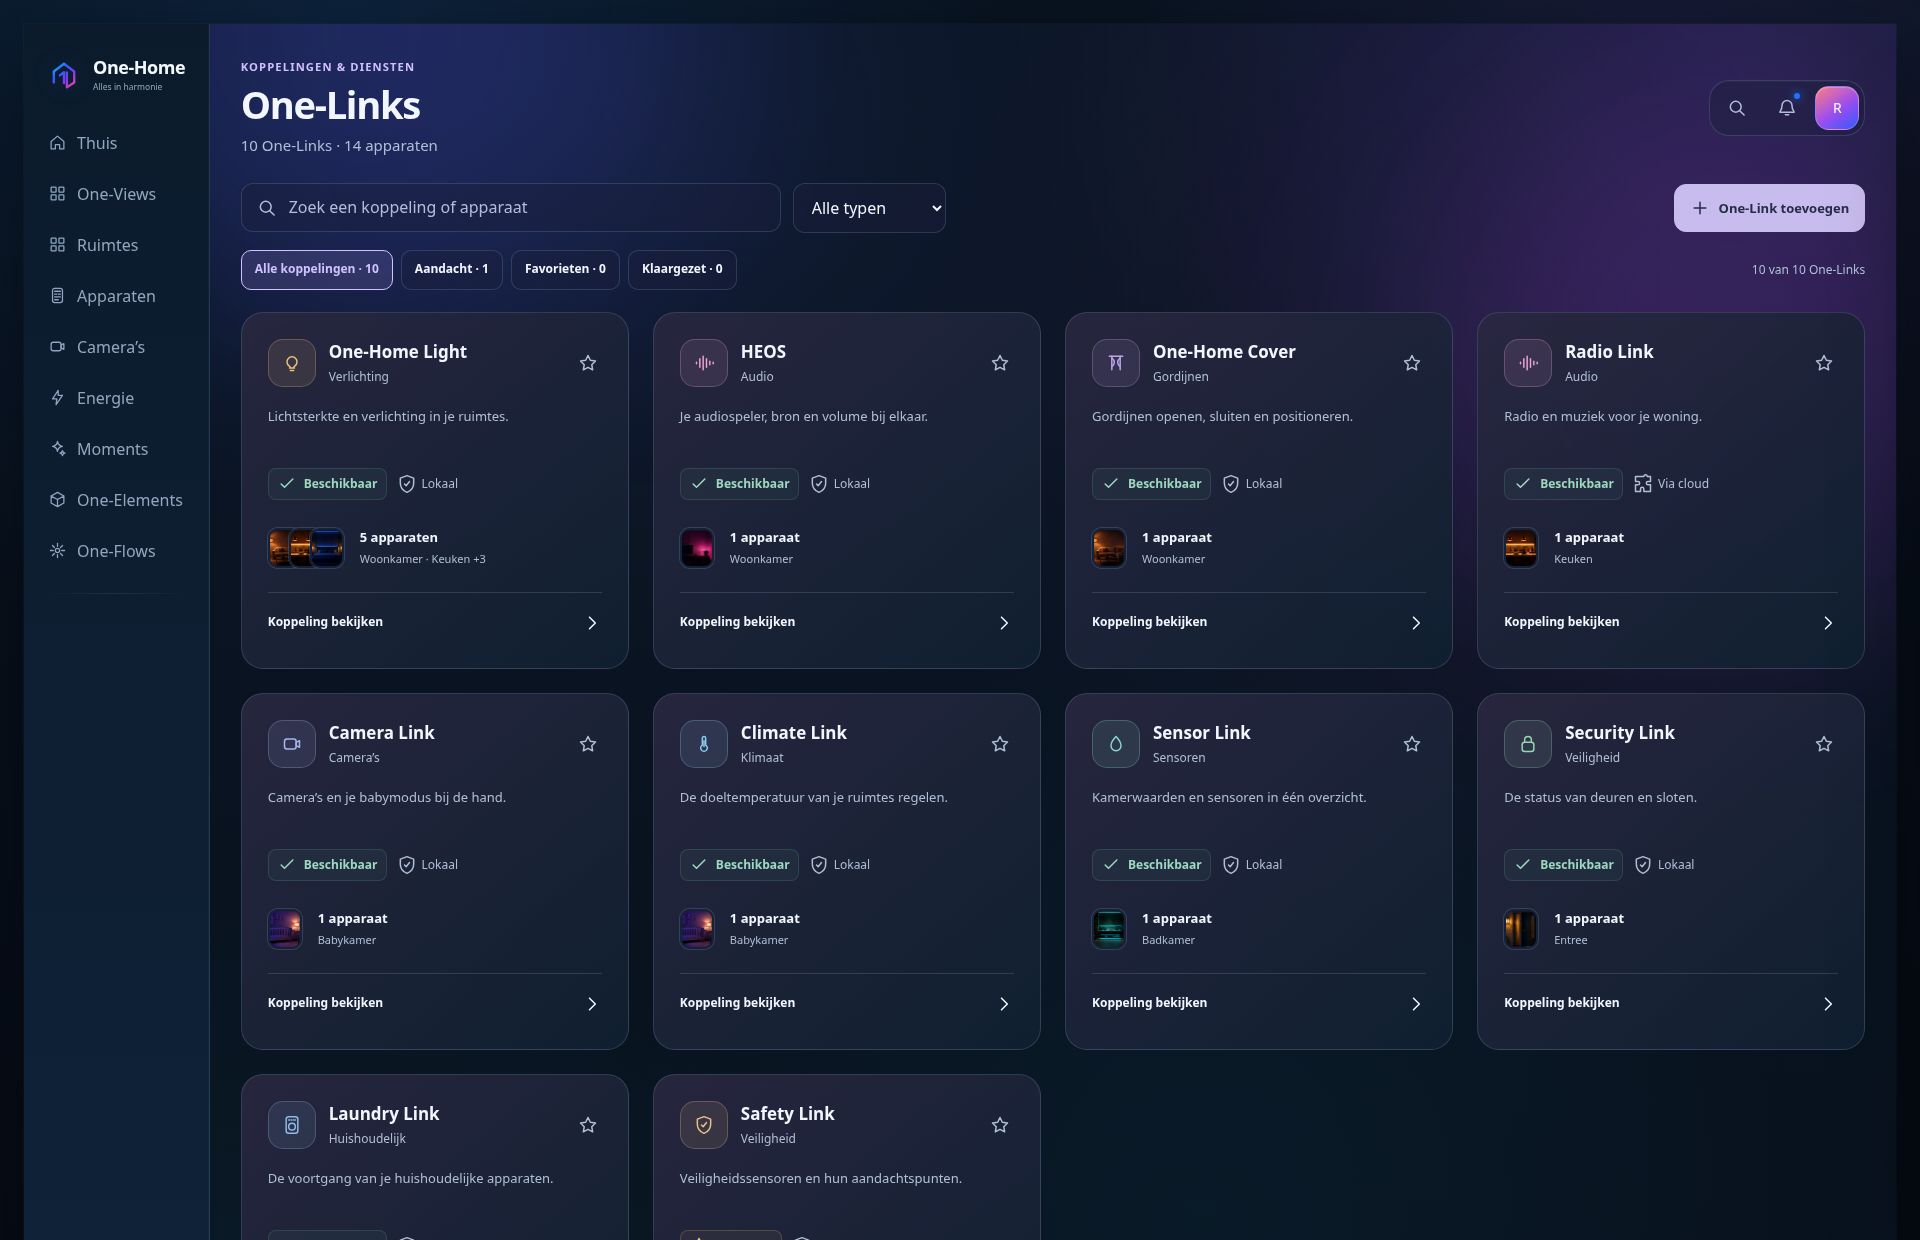Click the Laundry Link washer icon
Viewport: 1920px width, 1240px height.
click(x=292, y=1125)
